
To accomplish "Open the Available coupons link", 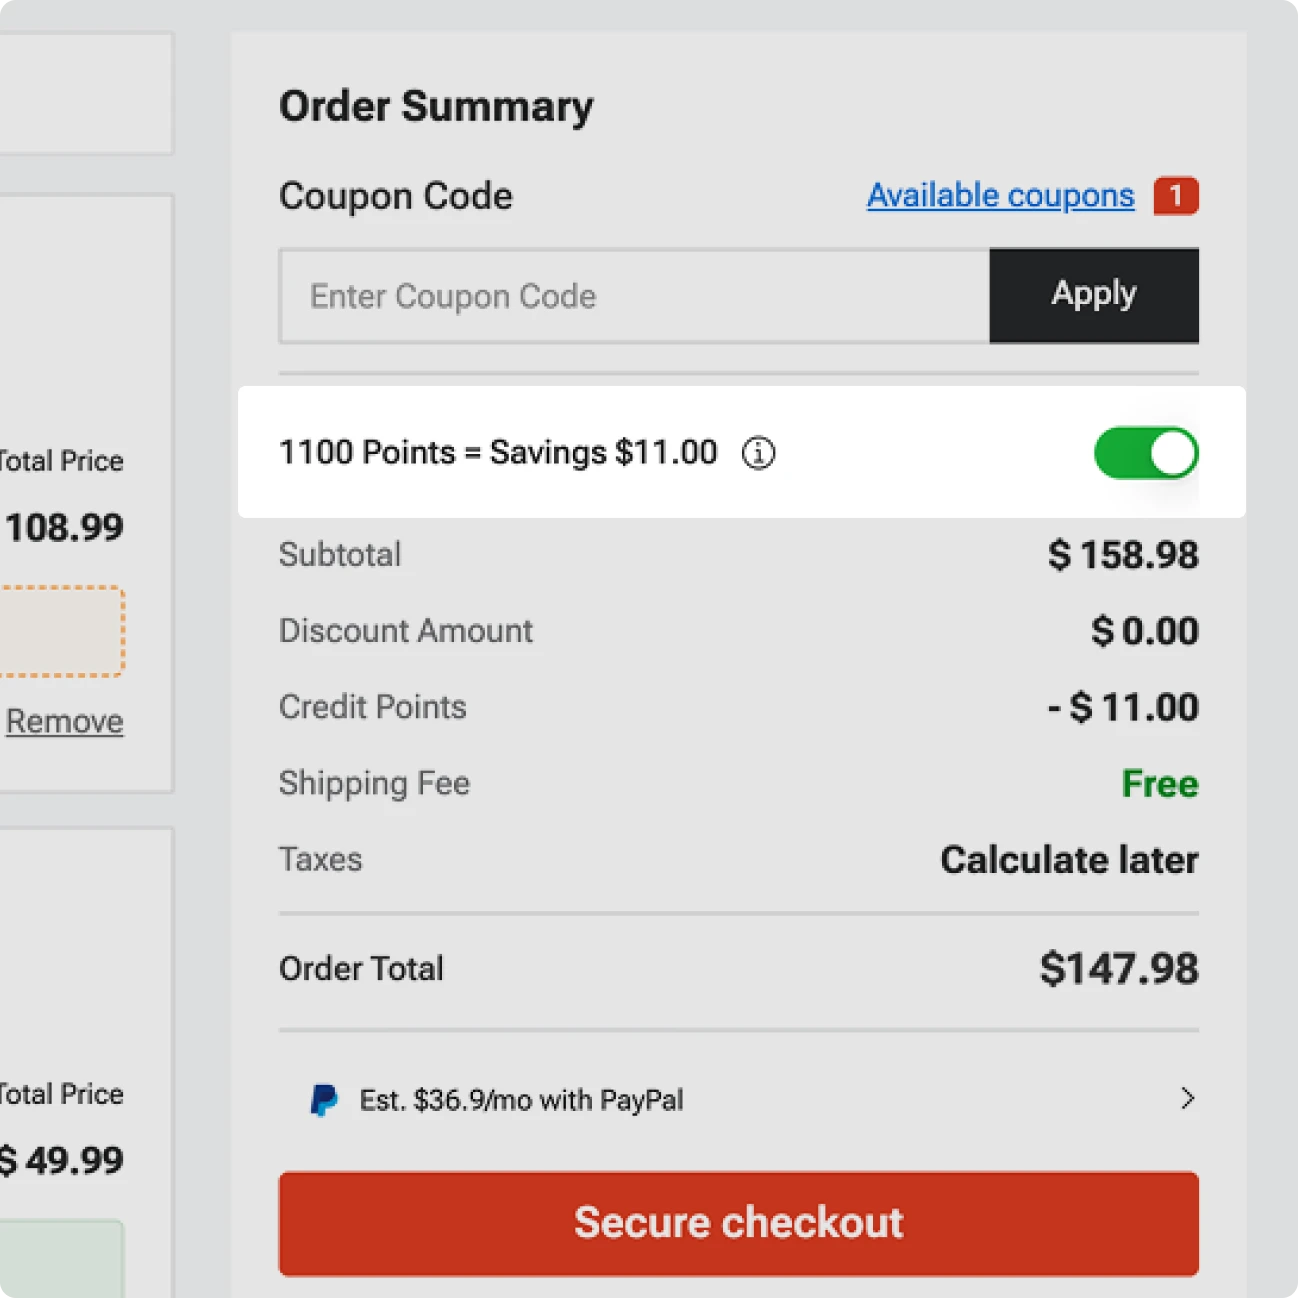I will pyautogui.click(x=1000, y=196).
